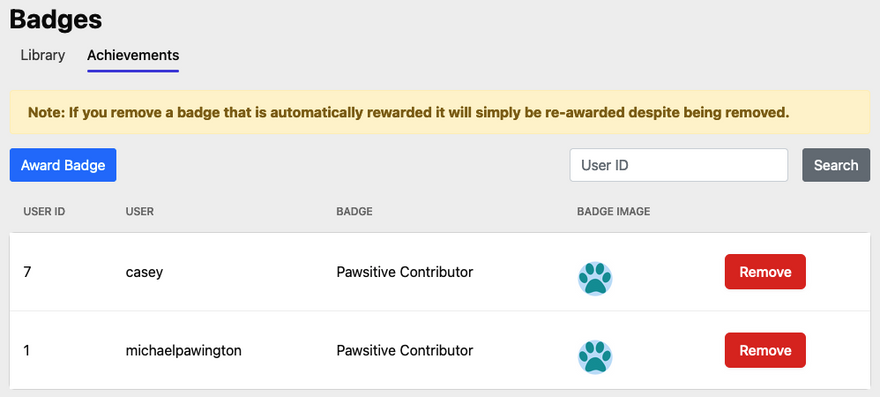Click the USER ID column header
The width and height of the screenshot is (880, 397).
pos(44,212)
